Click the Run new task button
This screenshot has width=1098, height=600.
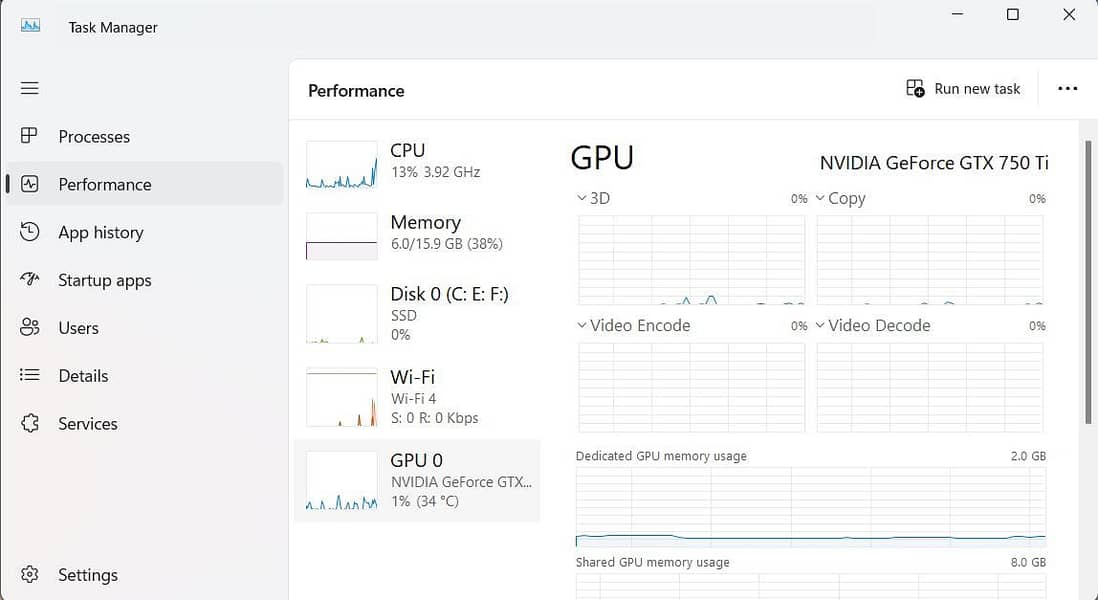tap(963, 89)
